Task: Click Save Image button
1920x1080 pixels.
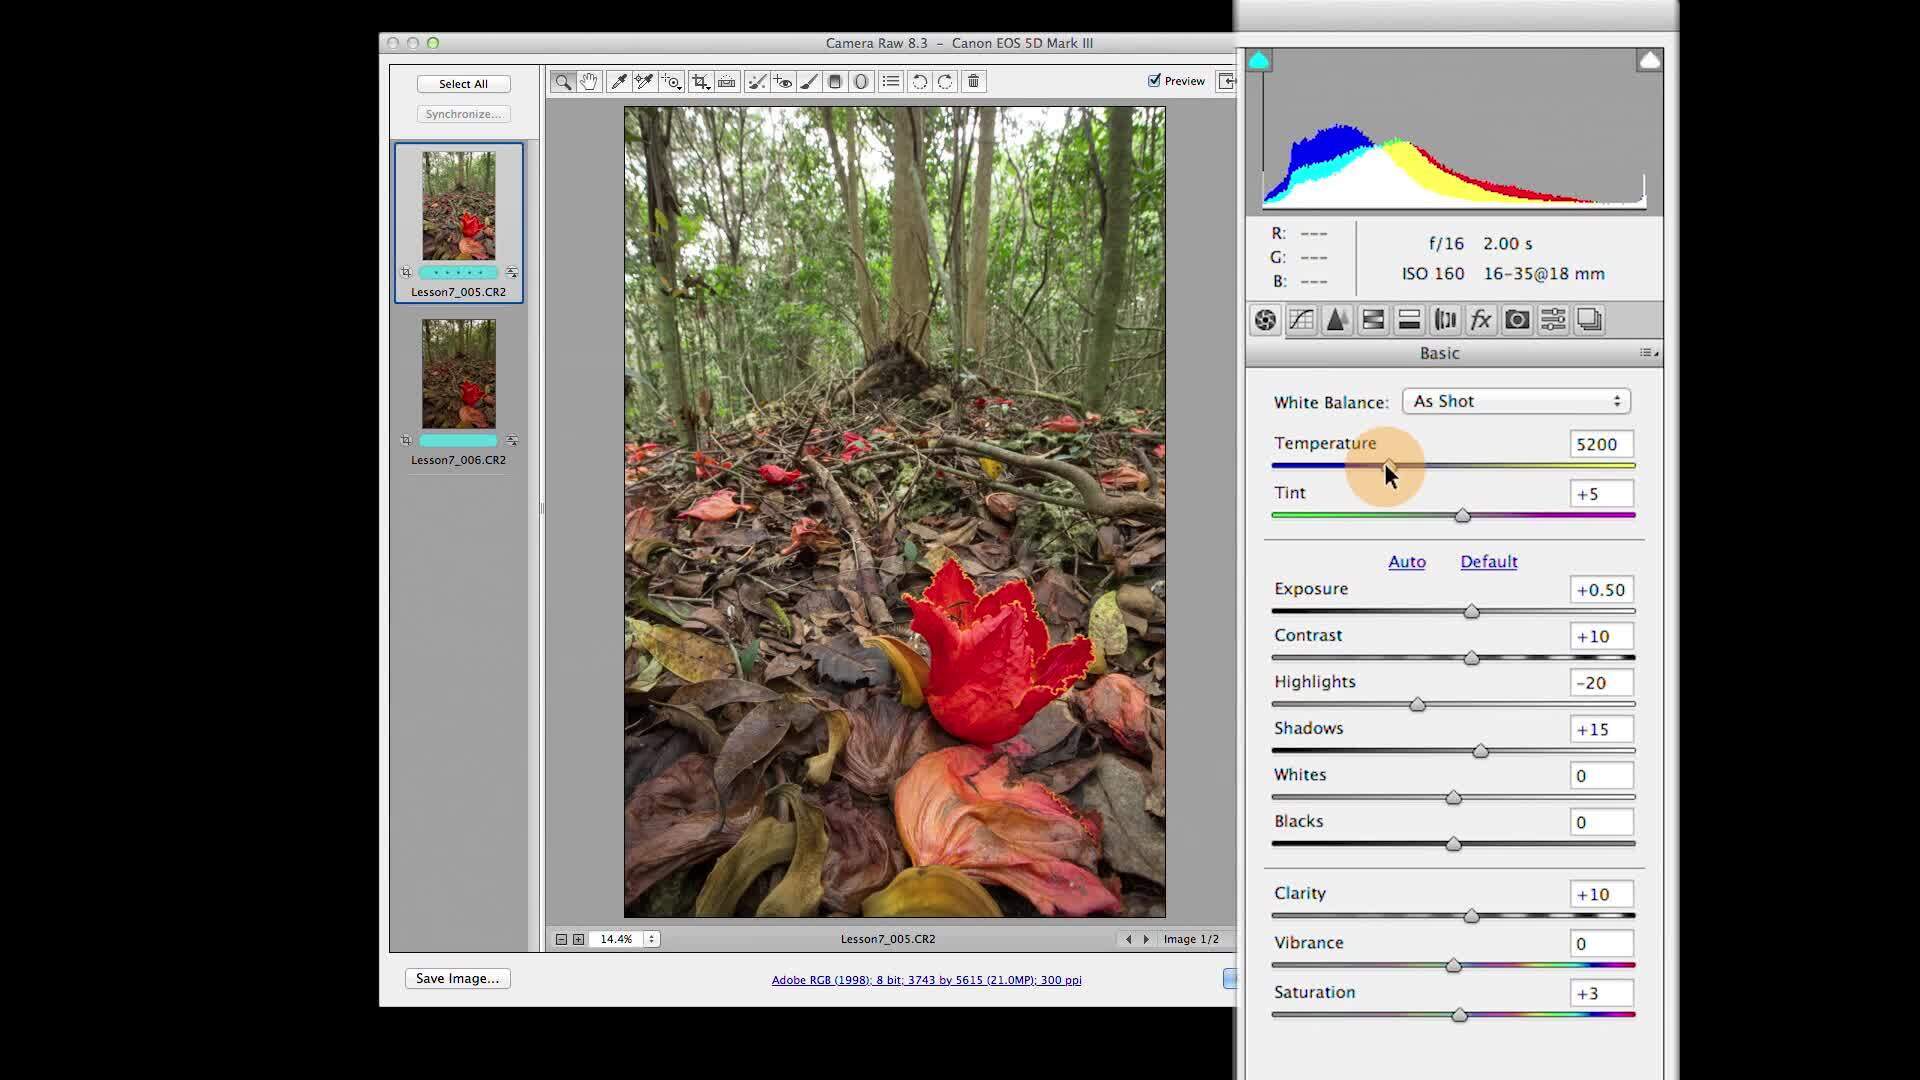Action: pos(458,978)
